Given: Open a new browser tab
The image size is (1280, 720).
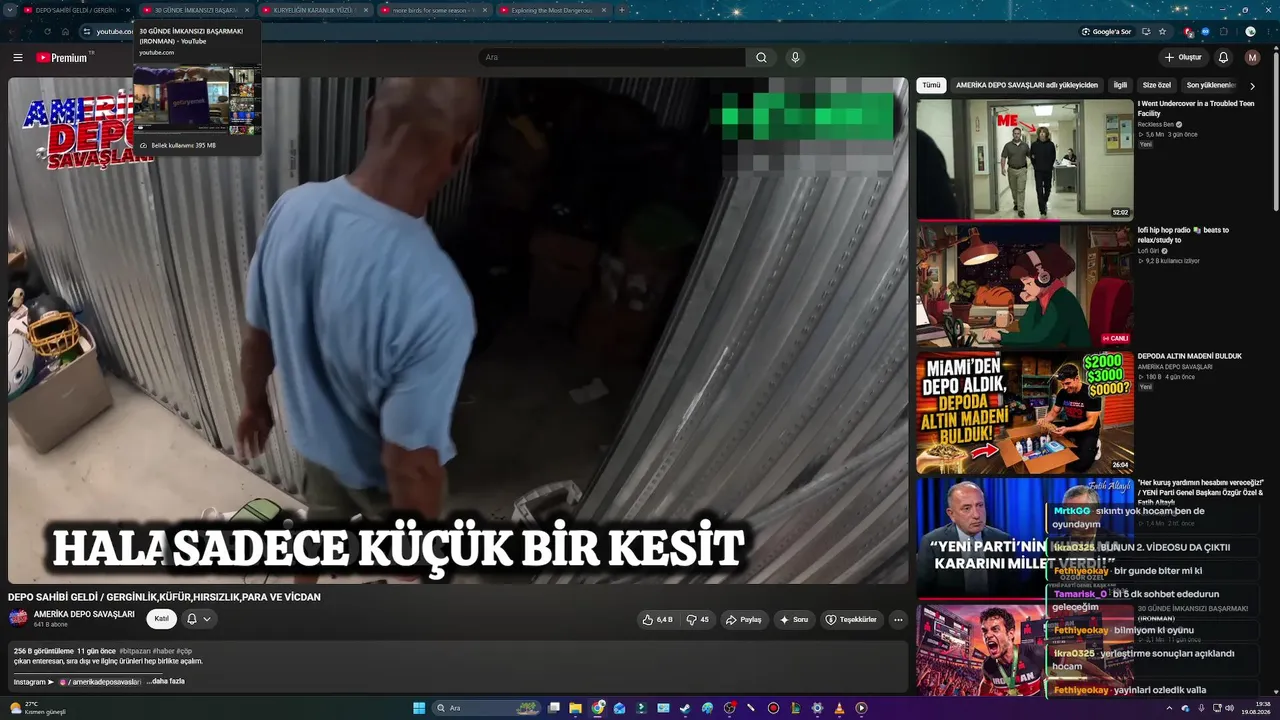Looking at the screenshot, I should pos(621,10).
